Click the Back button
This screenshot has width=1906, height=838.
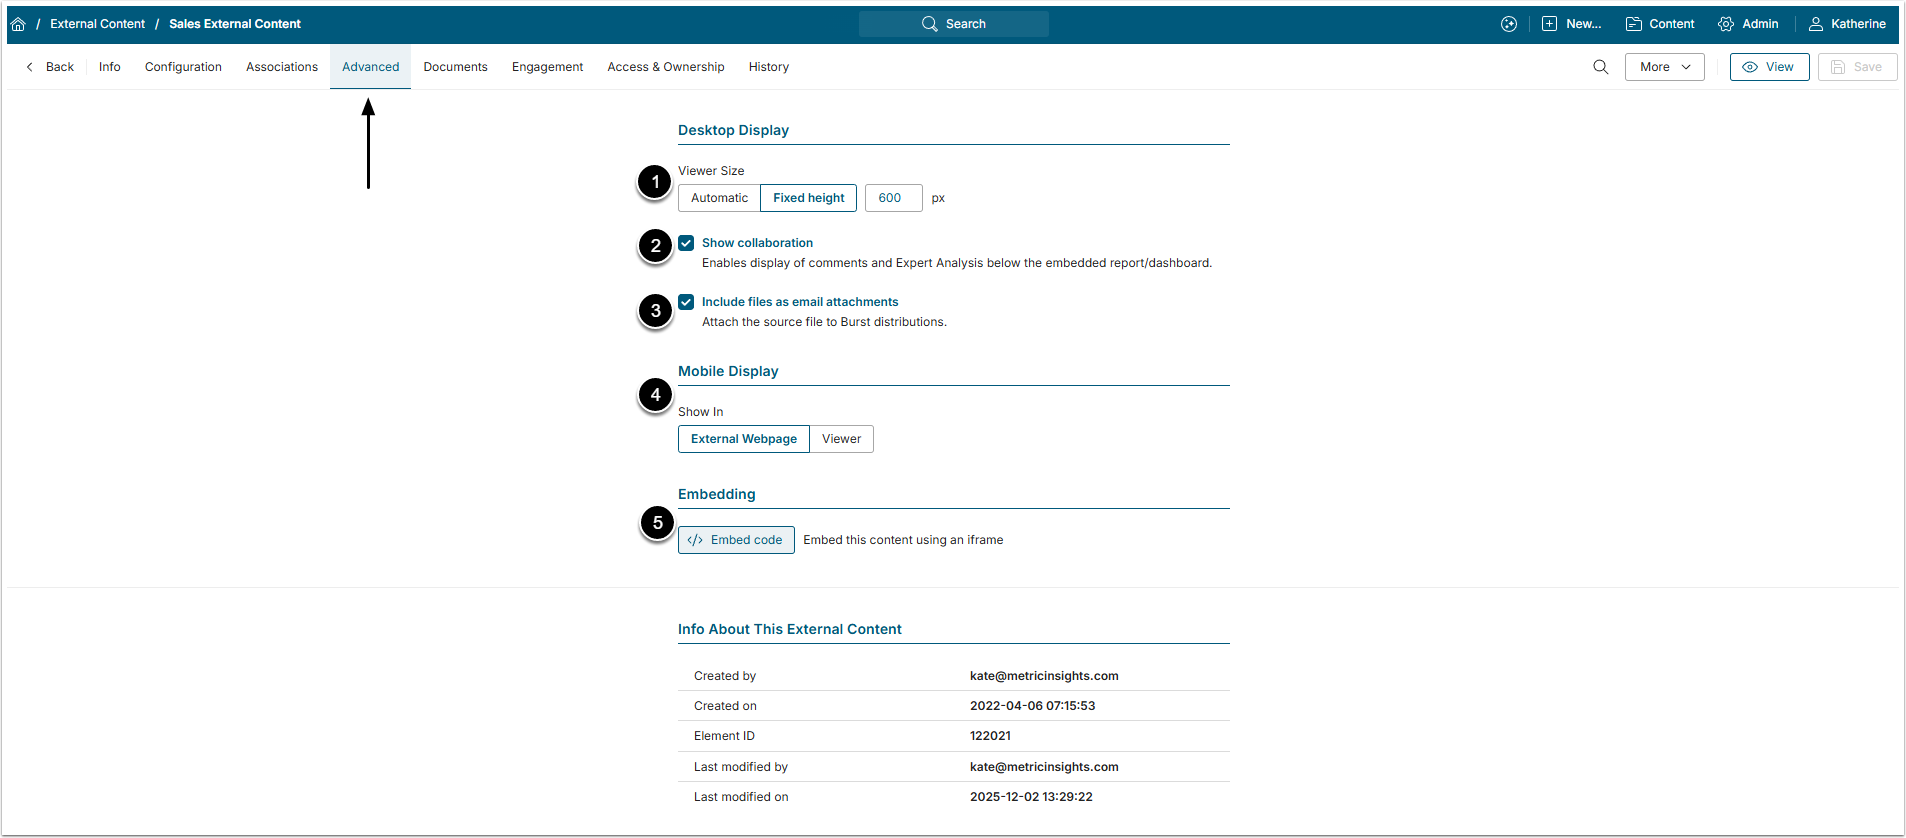(50, 67)
